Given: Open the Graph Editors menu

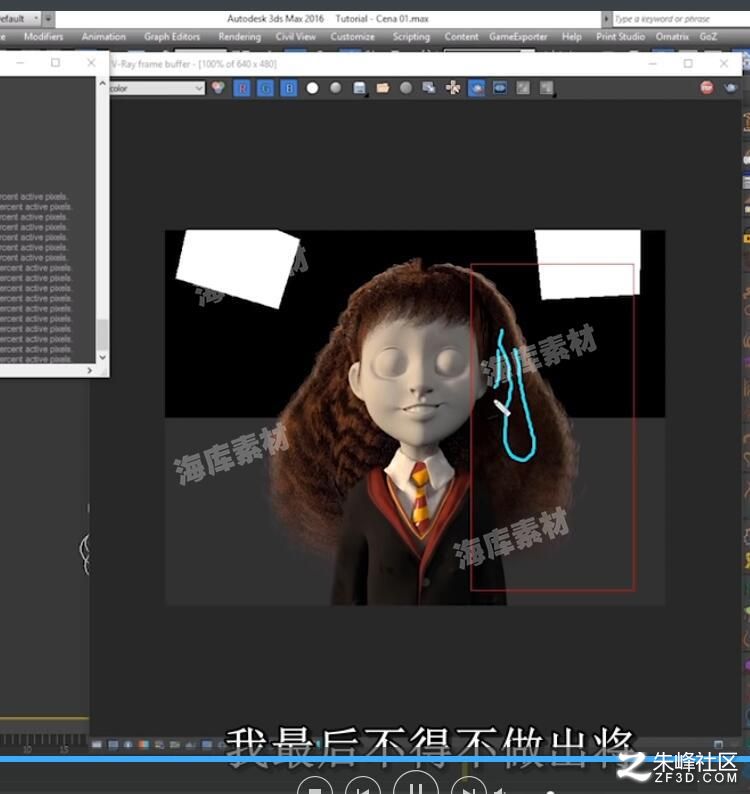Looking at the screenshot, I should (x=172, y=36).
